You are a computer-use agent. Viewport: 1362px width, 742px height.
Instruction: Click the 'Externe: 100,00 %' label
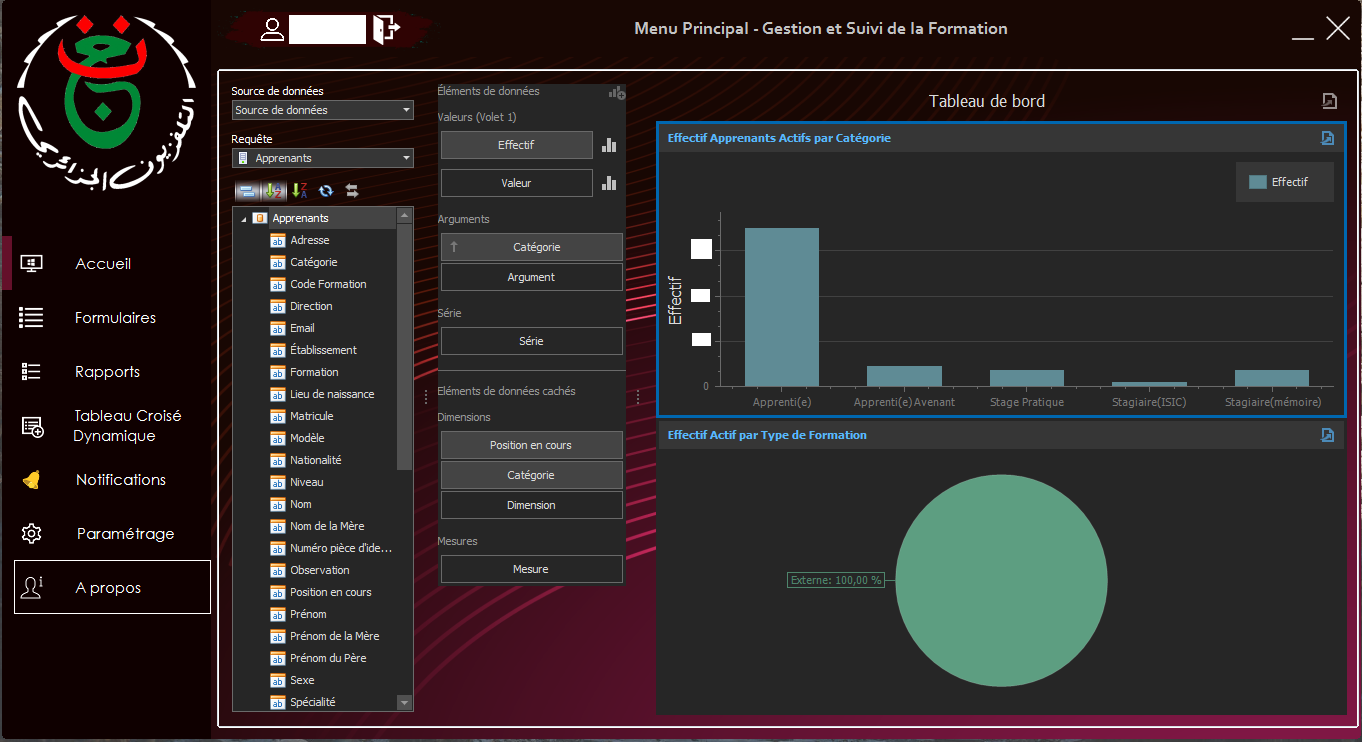pyautogui.click(x=836, y=580)
